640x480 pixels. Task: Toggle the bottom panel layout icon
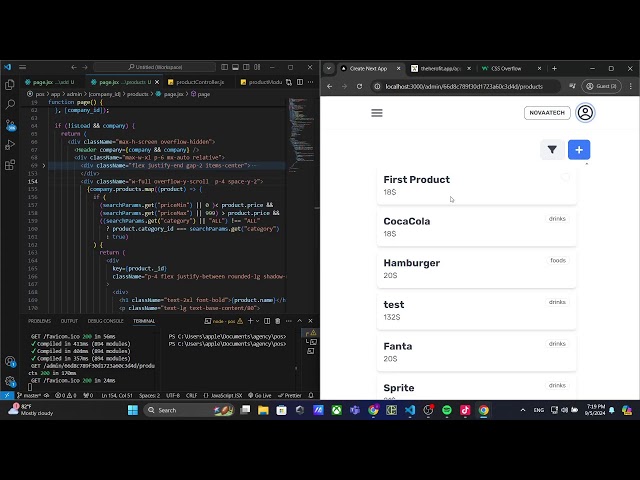pos(236,67)
